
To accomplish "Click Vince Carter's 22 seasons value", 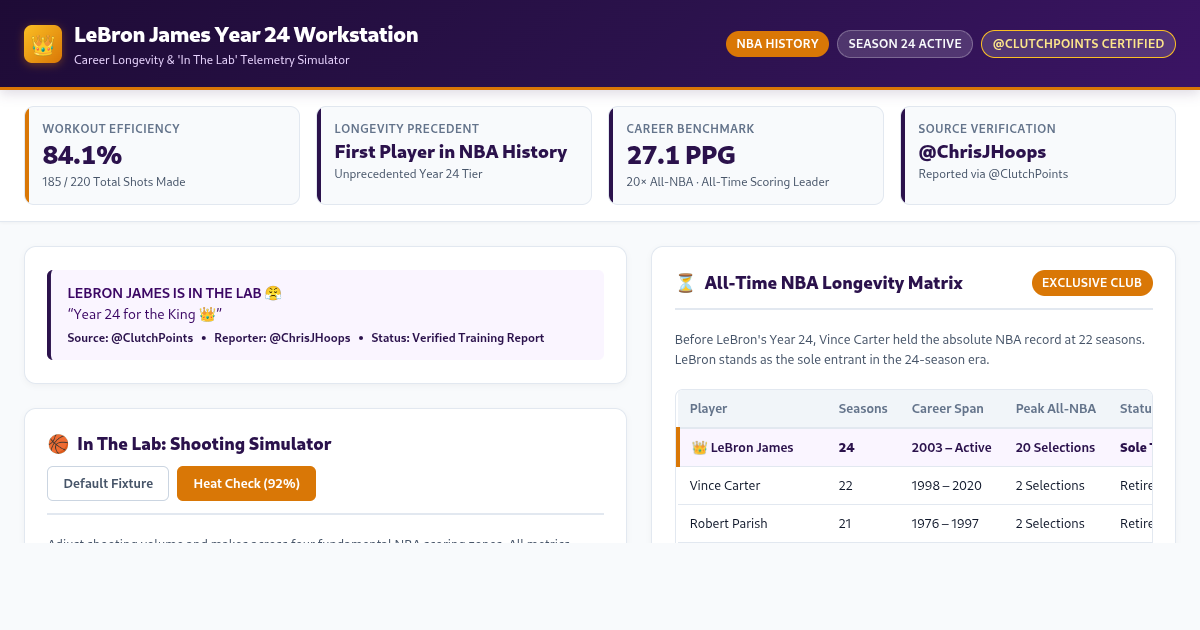I will (846, 485).
